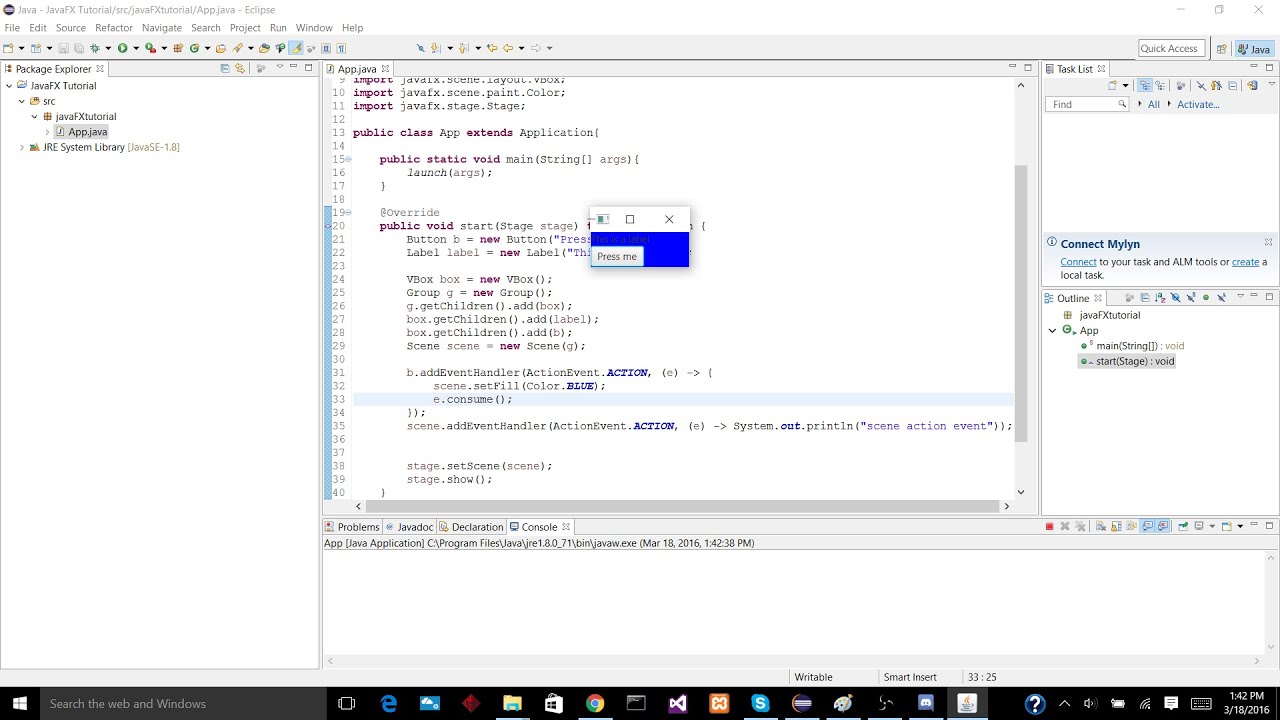Click the Debug bug icon in toolbar

[x=95, y=48]
